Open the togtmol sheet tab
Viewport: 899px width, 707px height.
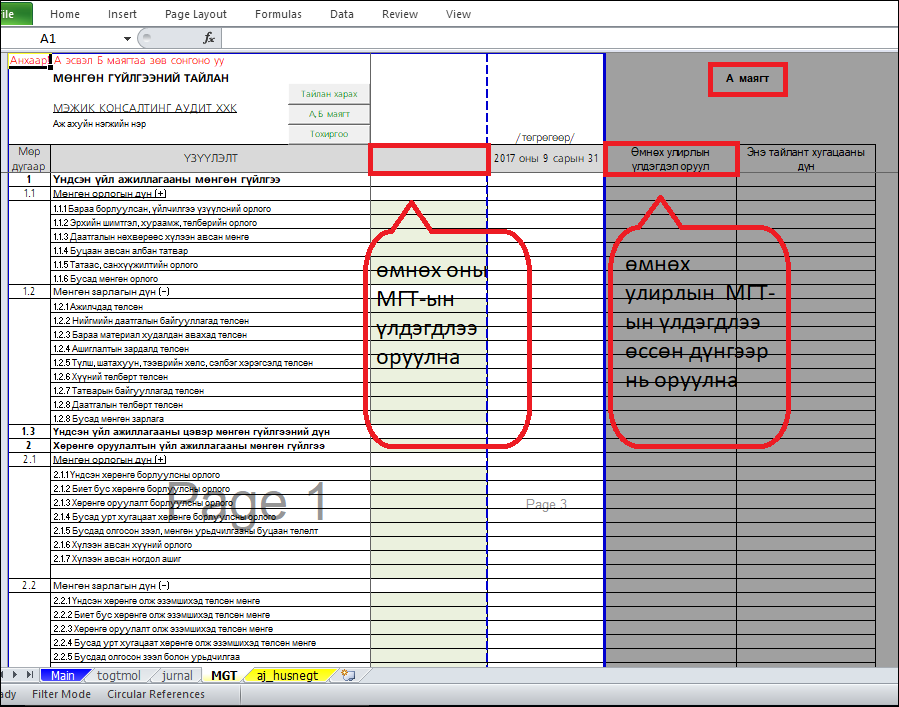[x=119, y=675]
